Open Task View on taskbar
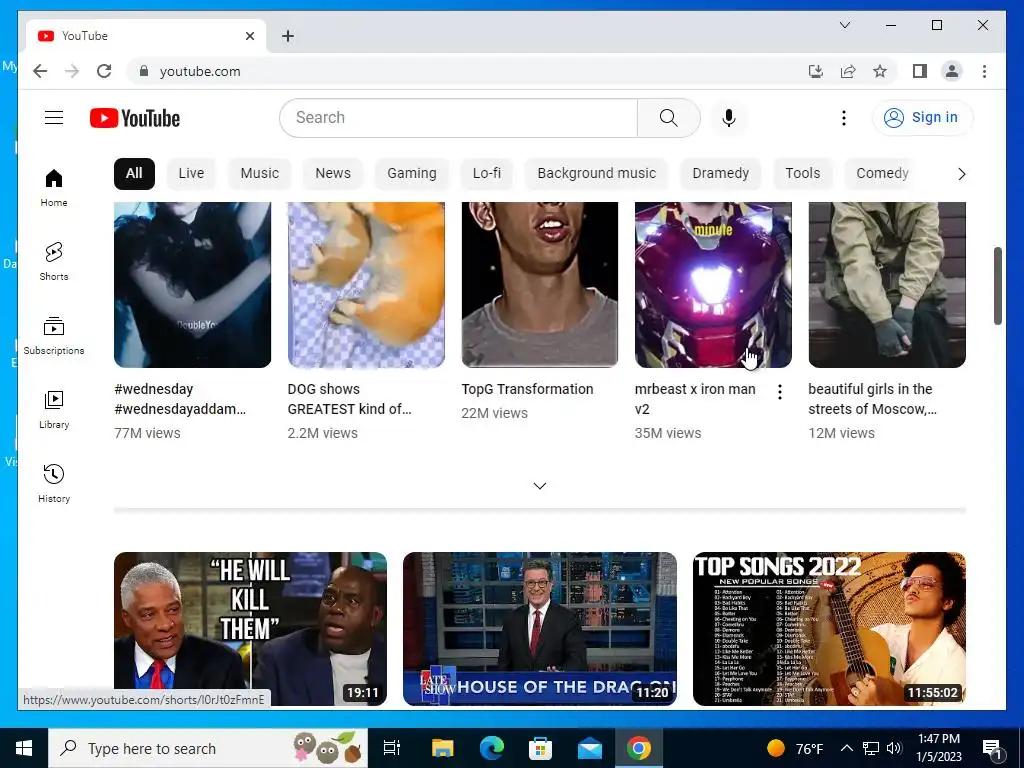The height and width of the screenshot is (768, 1024). coord(392,748)
